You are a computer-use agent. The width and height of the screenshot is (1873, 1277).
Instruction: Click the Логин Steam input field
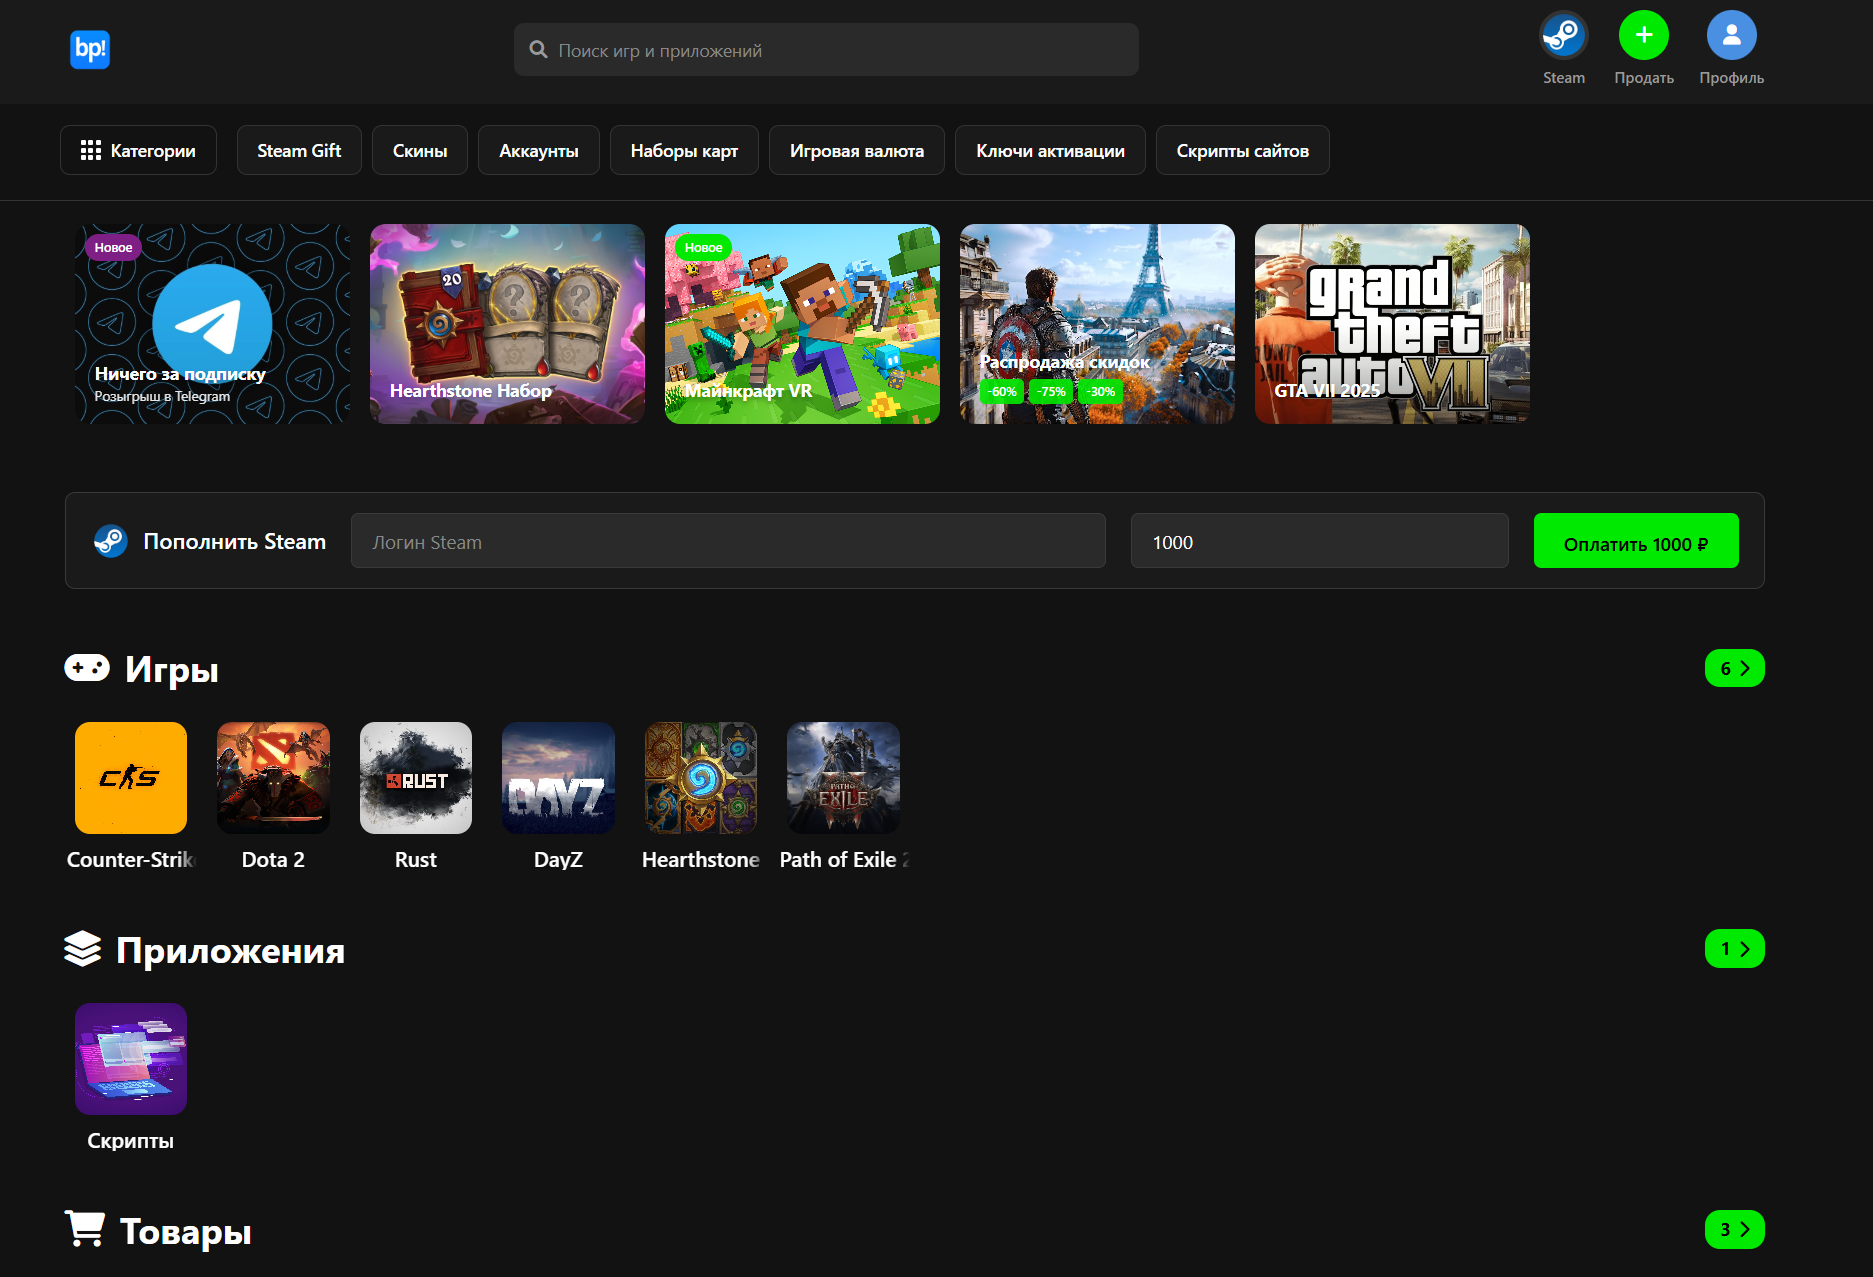click(x=728, y=541)
